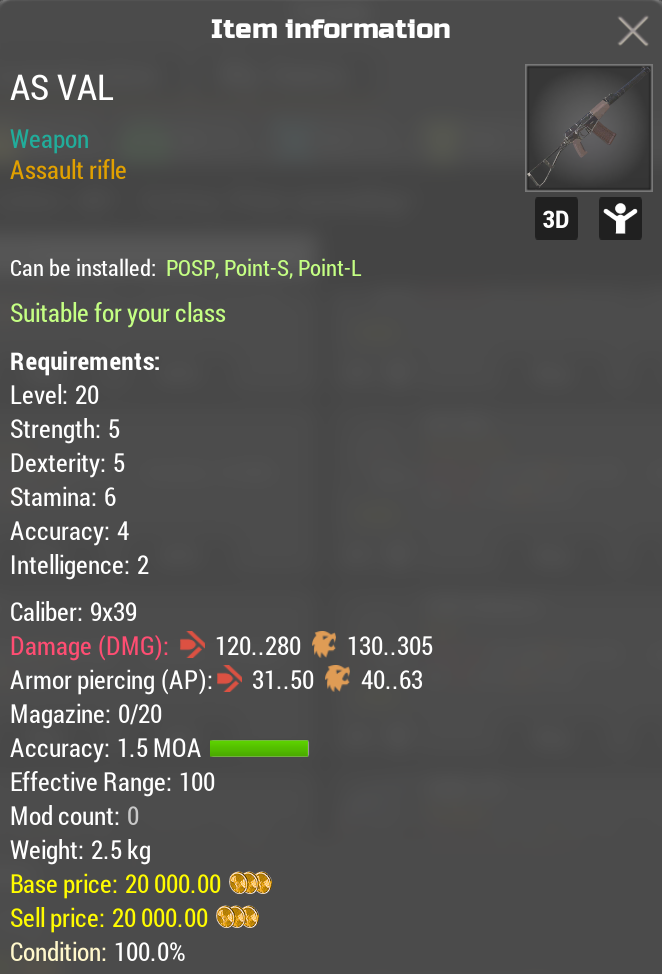Click the Suitable for your class text
The width and height of the screenshot is (662, 974).
tap(118, 314)
